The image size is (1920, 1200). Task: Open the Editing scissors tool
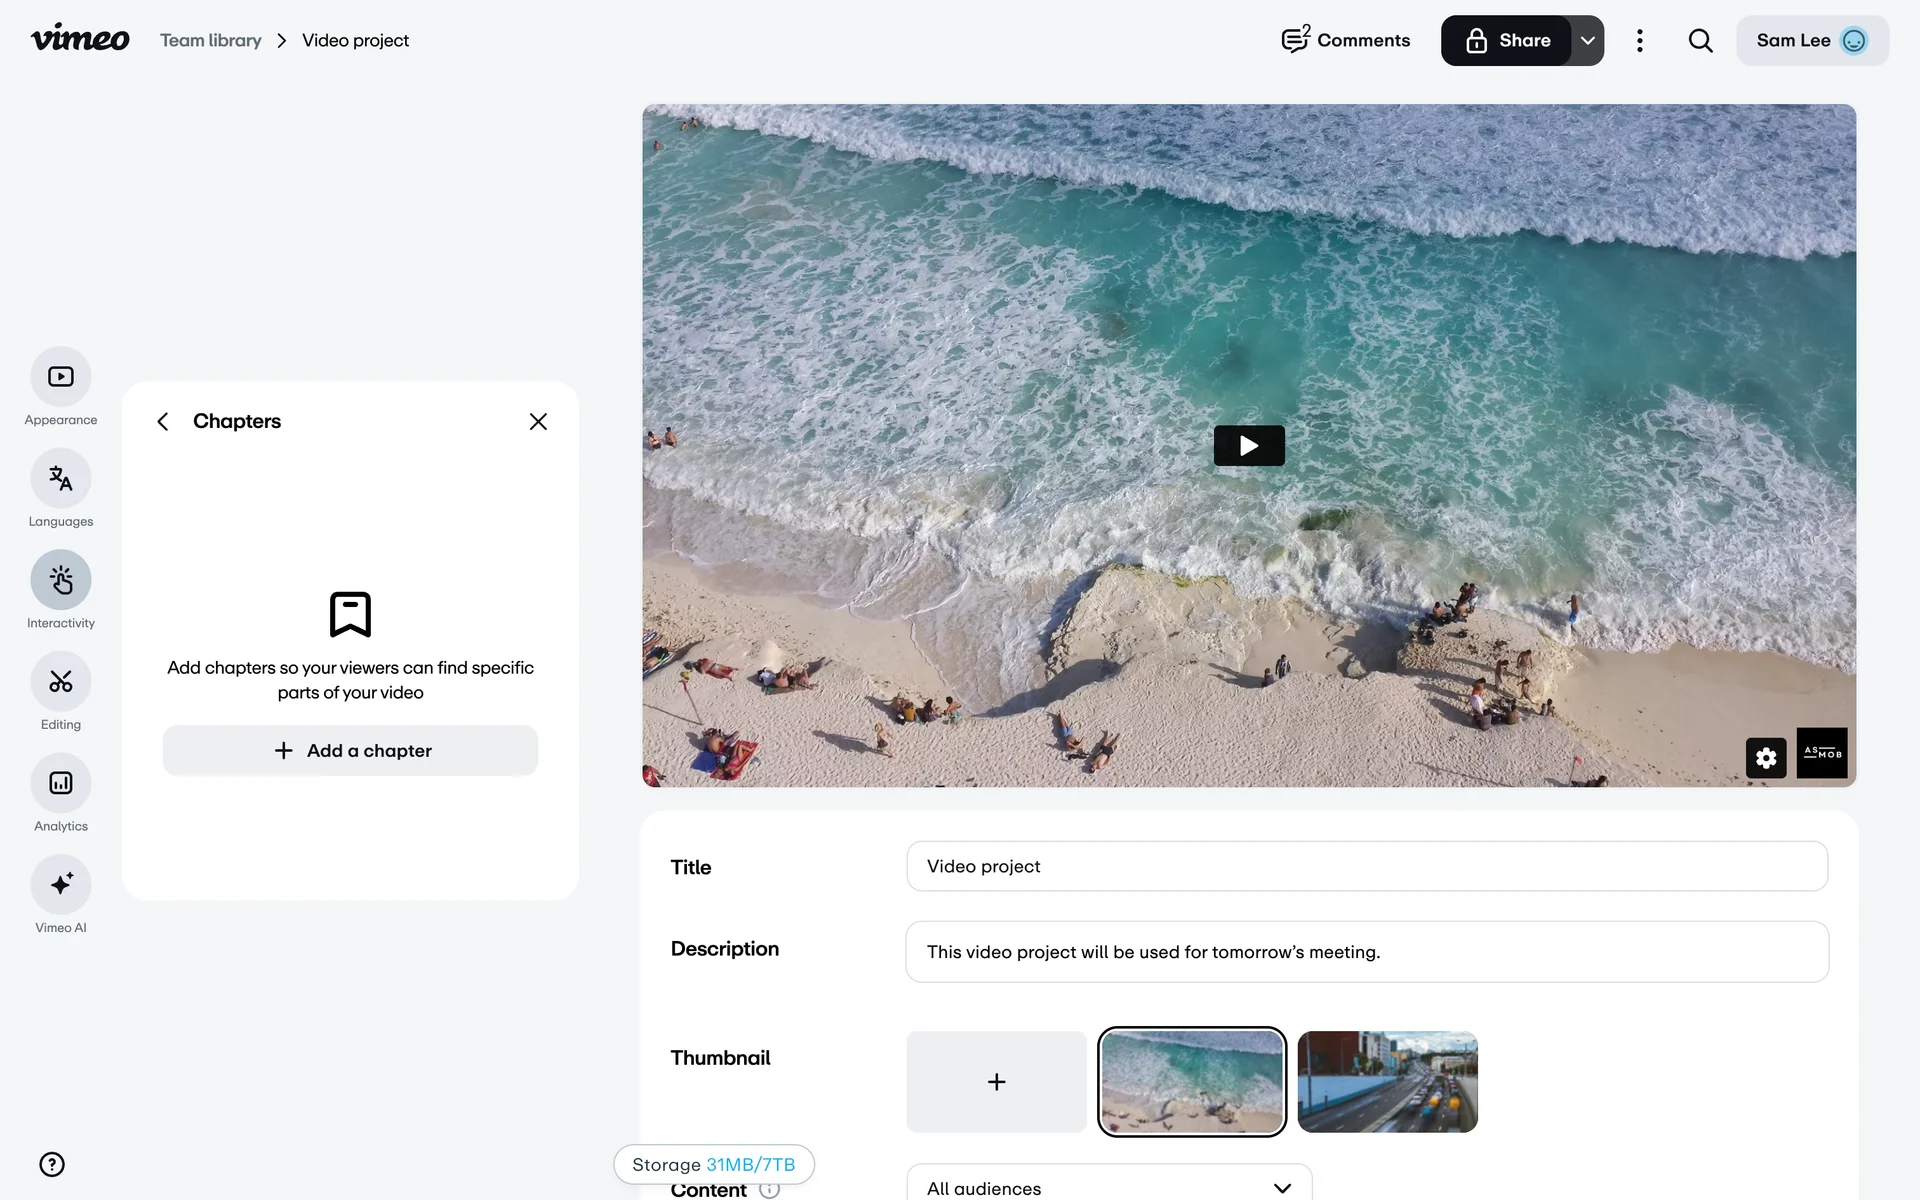coord(61,682)
